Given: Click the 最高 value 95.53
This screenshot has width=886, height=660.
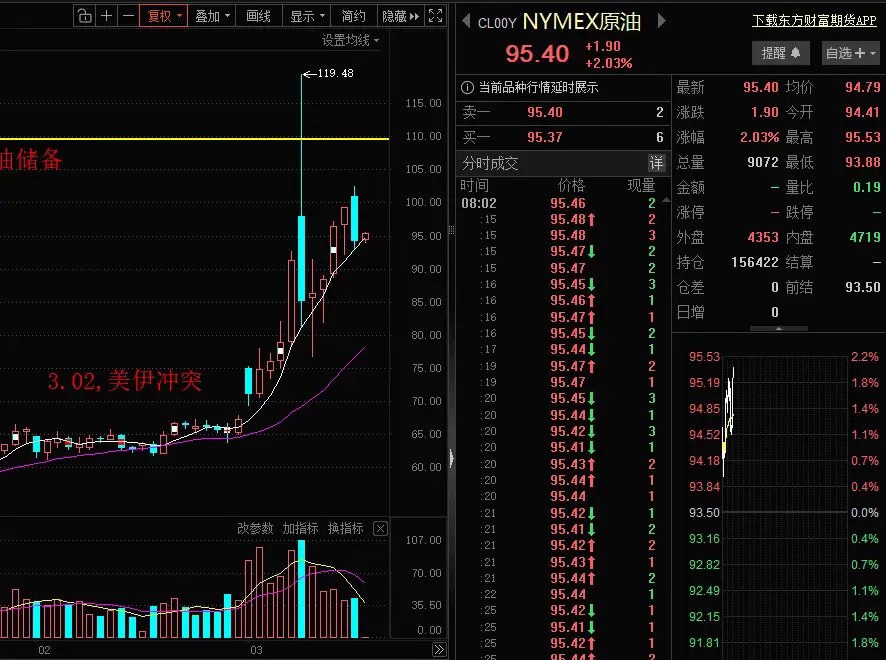Looking at the screenshot, I should click(x=862, y=137).
